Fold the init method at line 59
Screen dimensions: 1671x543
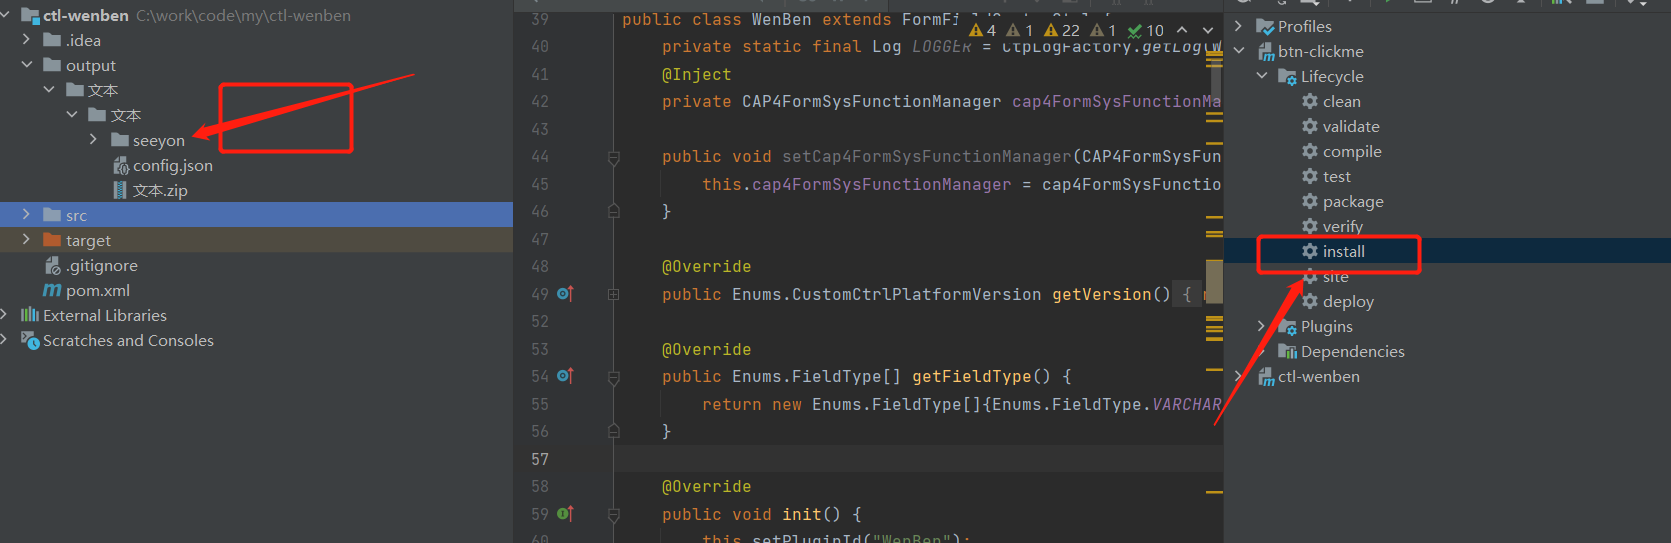614,514
